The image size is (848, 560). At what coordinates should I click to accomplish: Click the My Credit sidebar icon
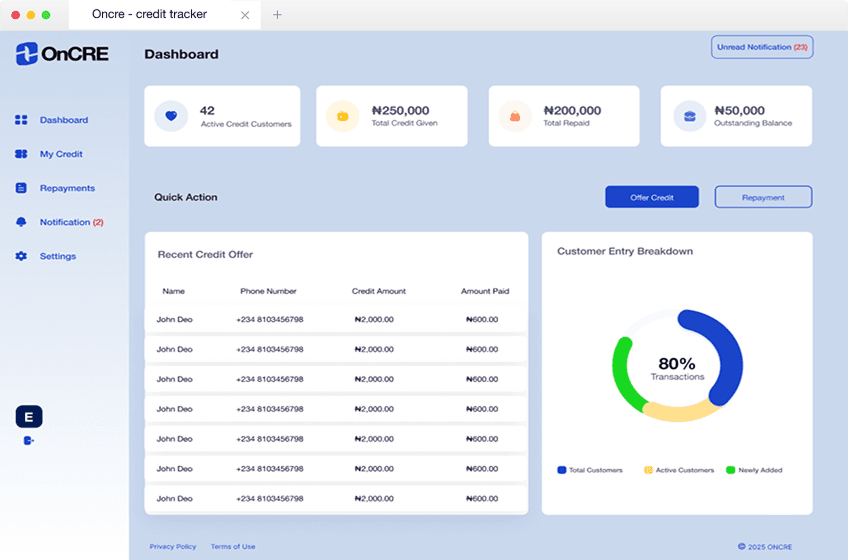click(x=21, y=154)
